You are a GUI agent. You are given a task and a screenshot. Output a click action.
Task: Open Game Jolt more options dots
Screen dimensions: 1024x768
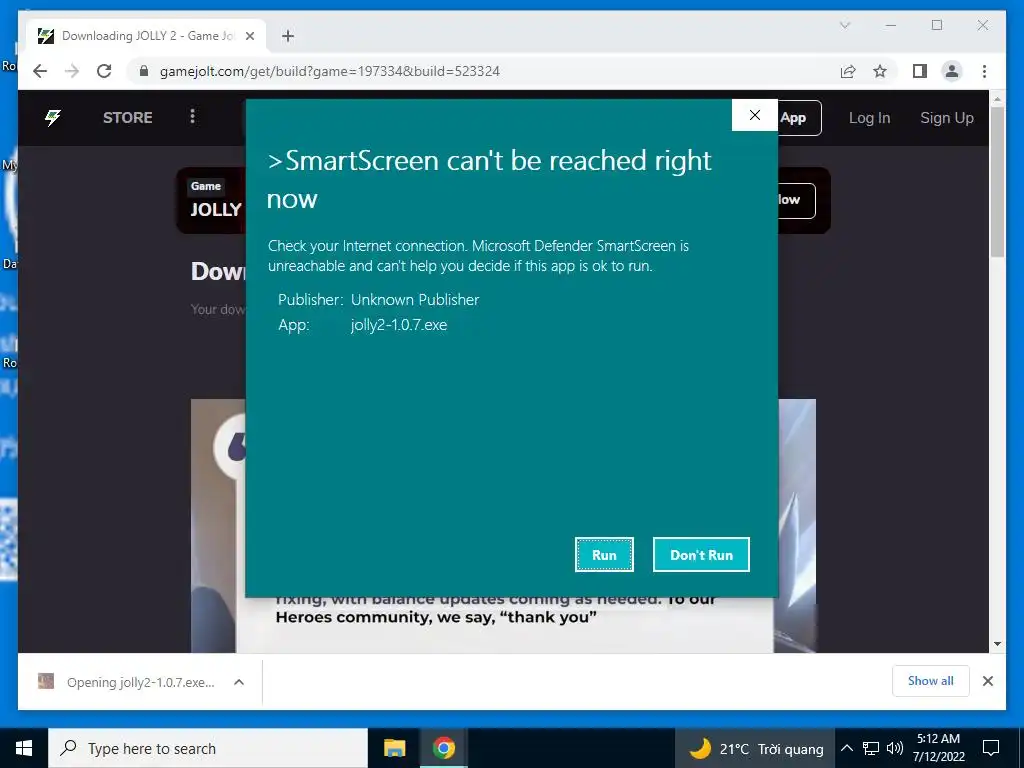tap(192, 116)
